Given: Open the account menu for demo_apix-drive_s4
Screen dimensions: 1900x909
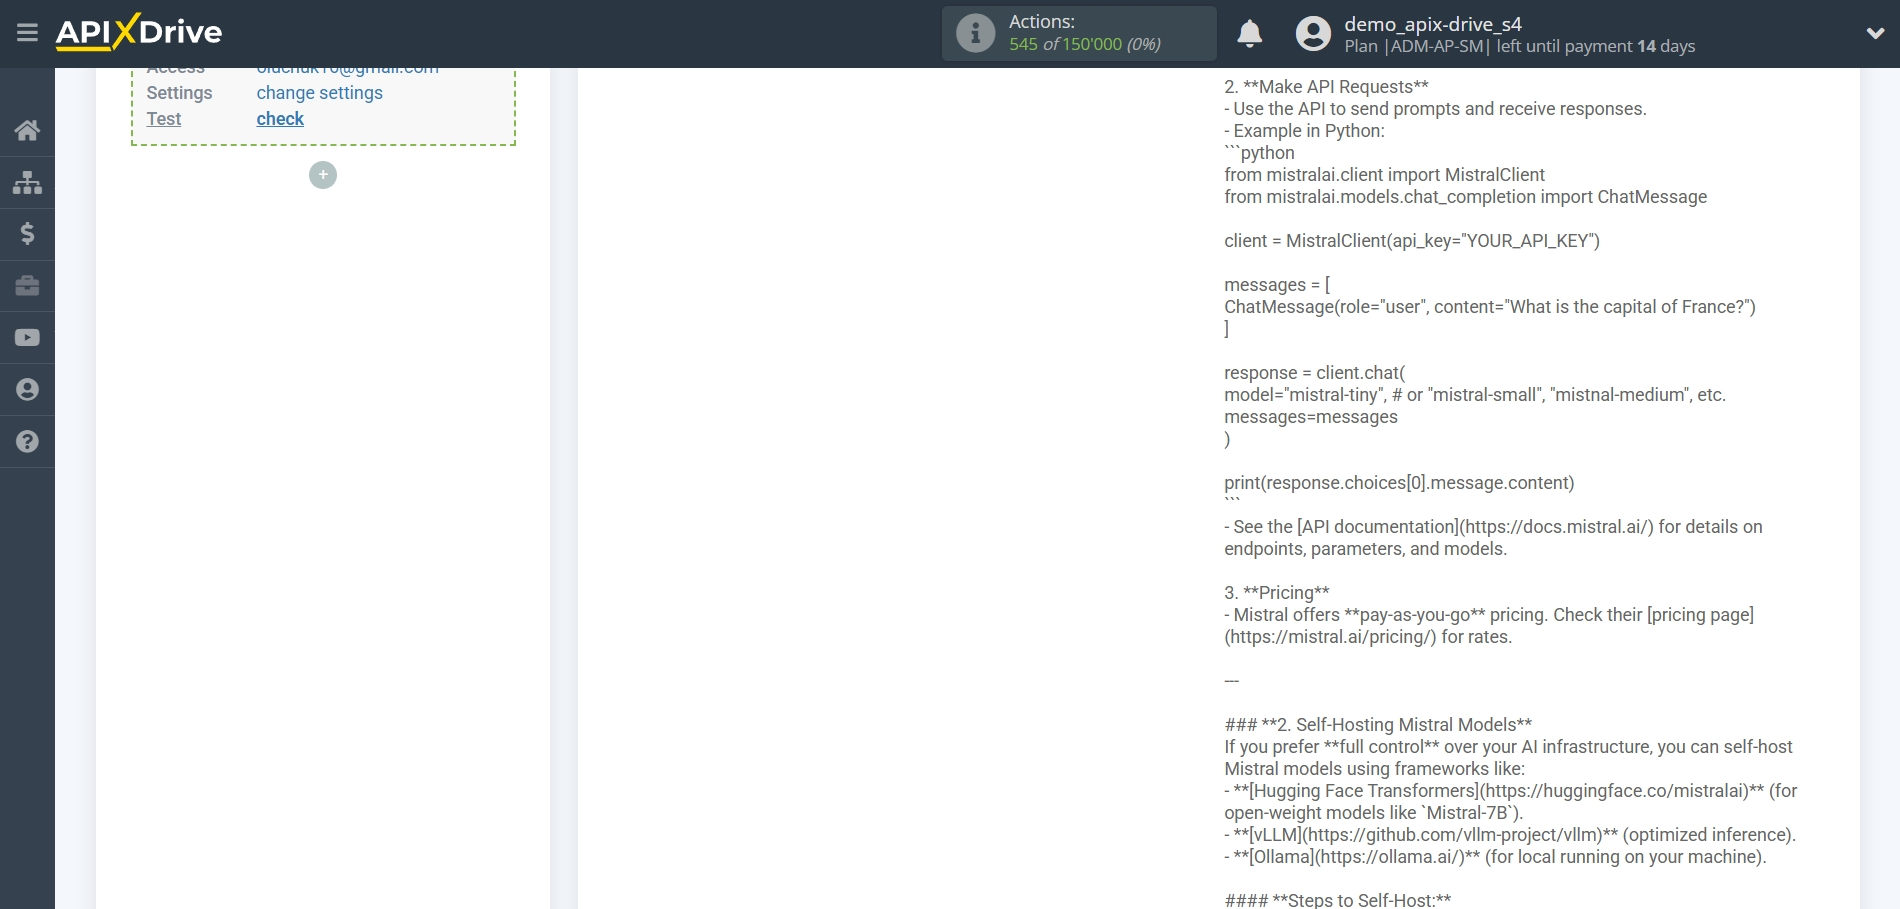Looking at the screenshot, I should (x=1432, y=22).
